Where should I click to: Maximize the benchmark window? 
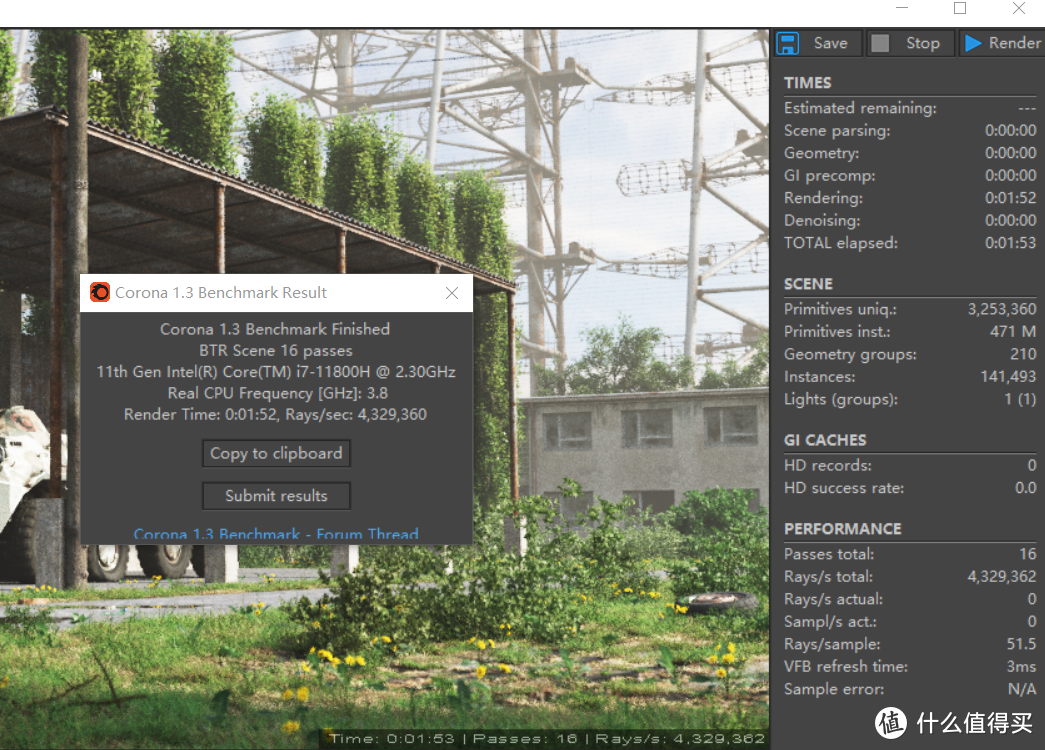[960, 8]
